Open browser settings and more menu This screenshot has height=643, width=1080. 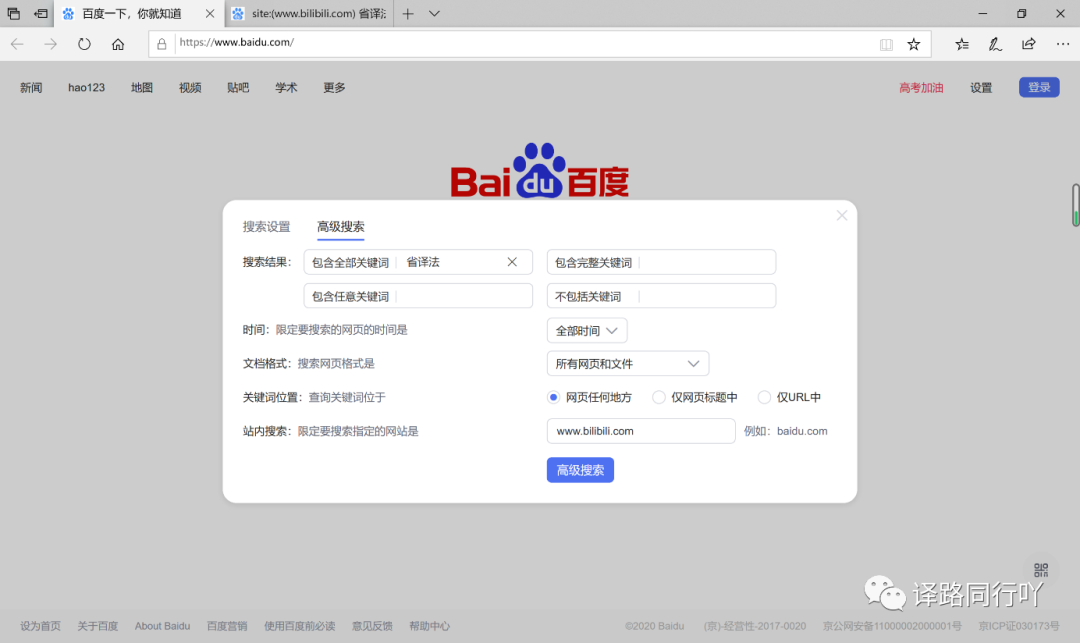(x=1063, y=44)
